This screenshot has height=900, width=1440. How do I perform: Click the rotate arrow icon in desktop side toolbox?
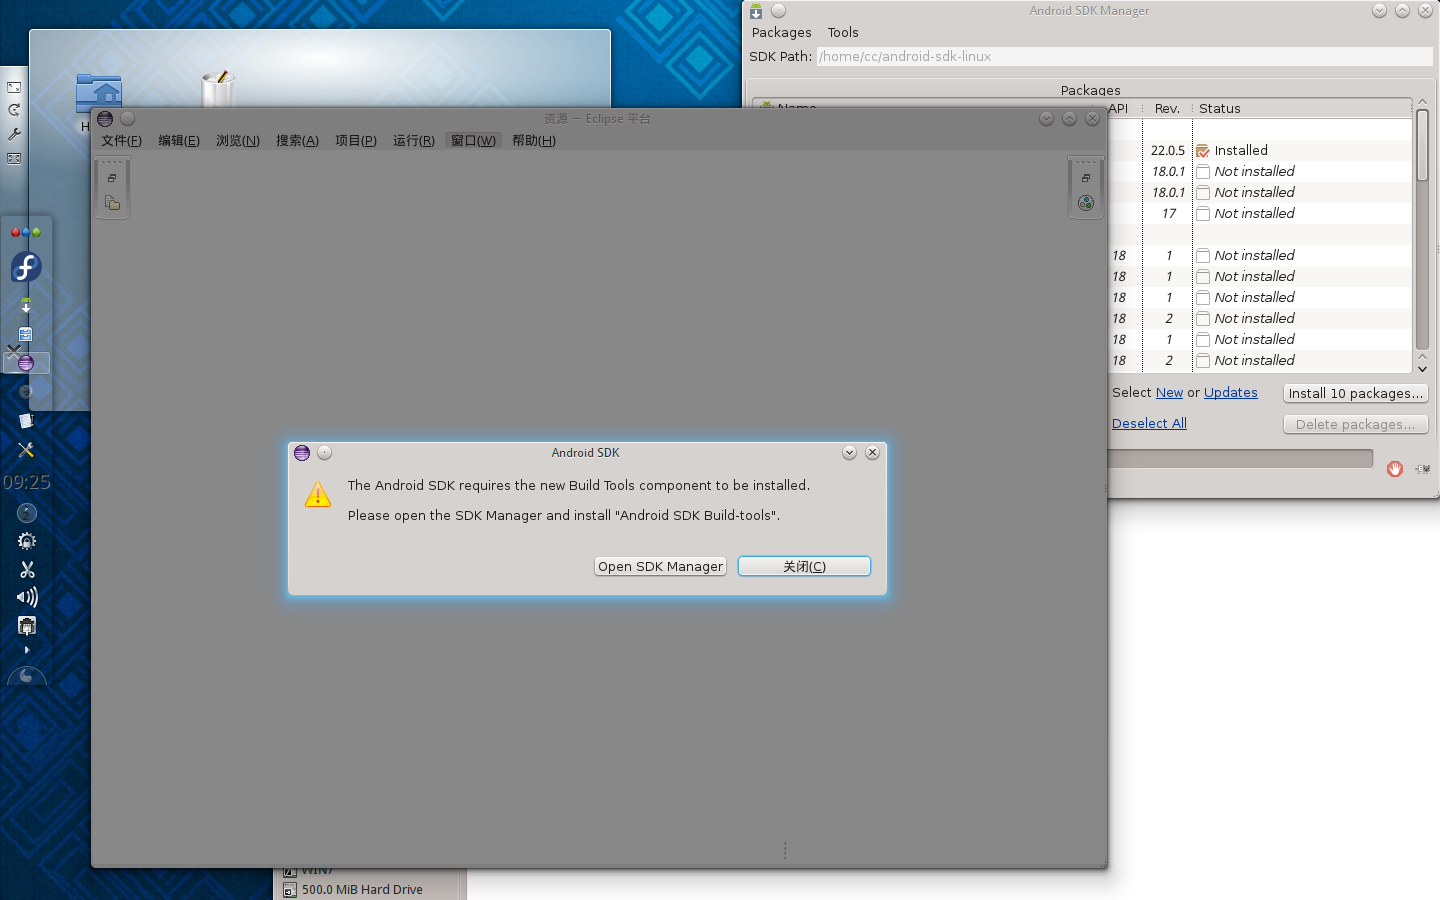[14, 110]
